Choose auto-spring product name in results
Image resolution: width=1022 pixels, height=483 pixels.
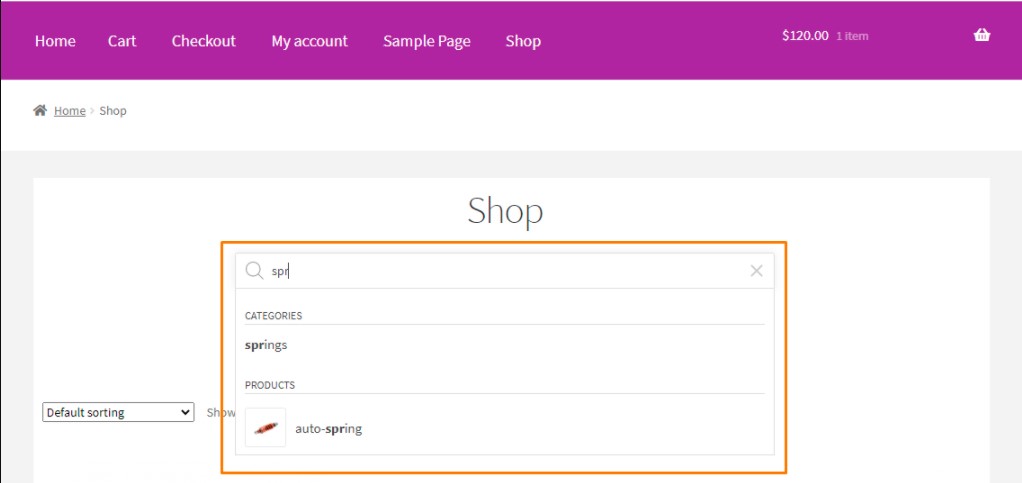[328, 429]
